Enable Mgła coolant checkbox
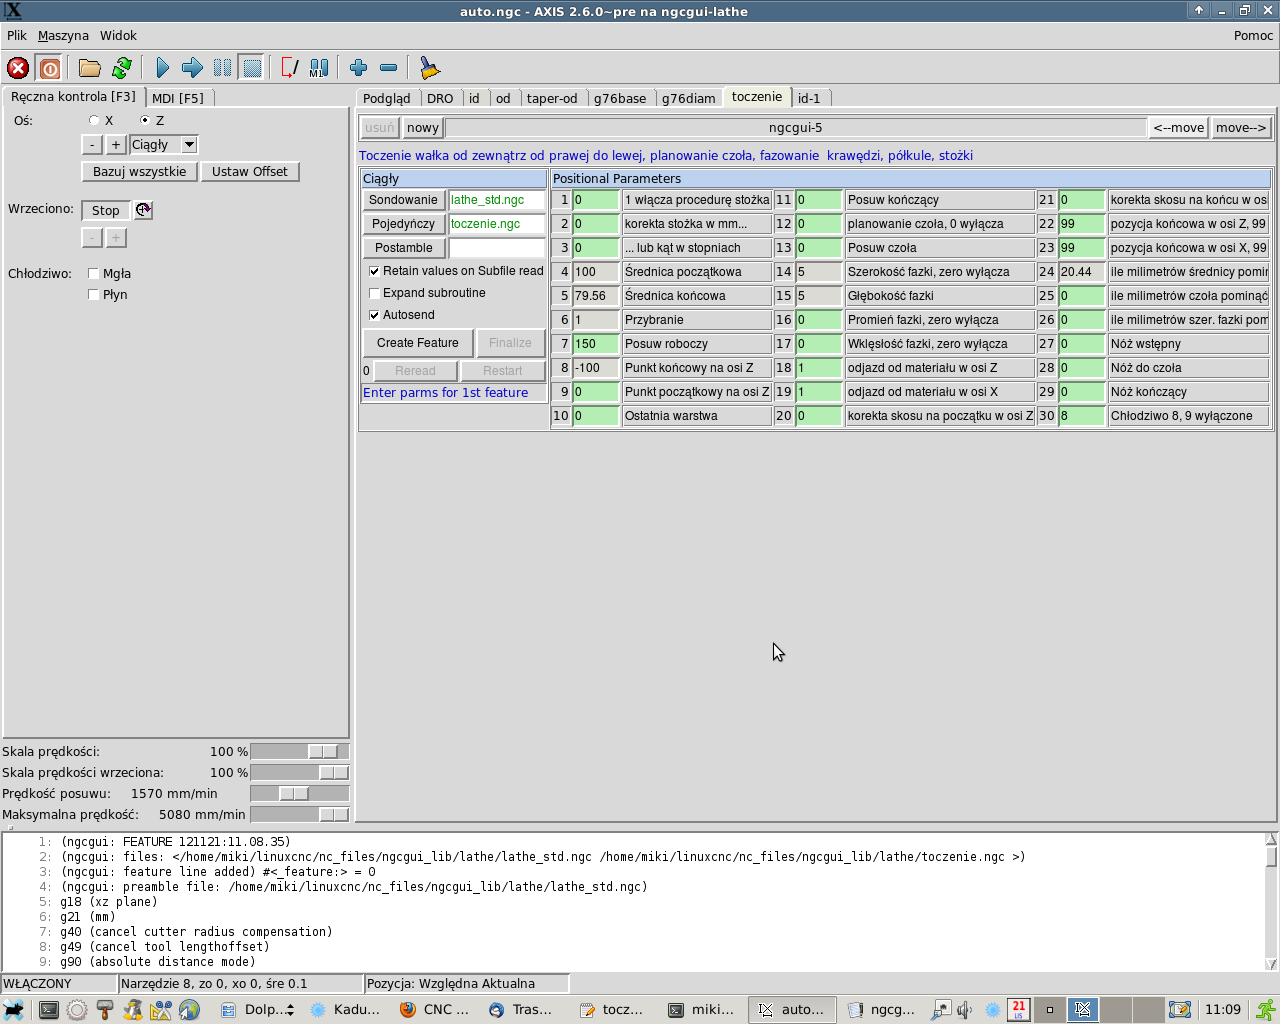 point(93,273)
